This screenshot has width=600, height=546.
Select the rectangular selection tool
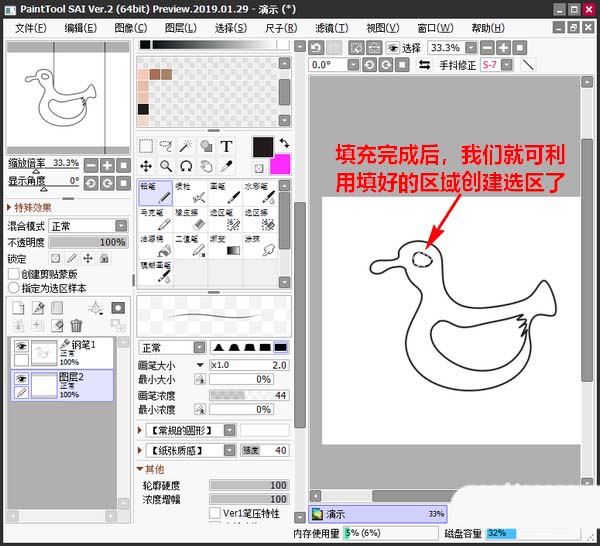point(146,146)
